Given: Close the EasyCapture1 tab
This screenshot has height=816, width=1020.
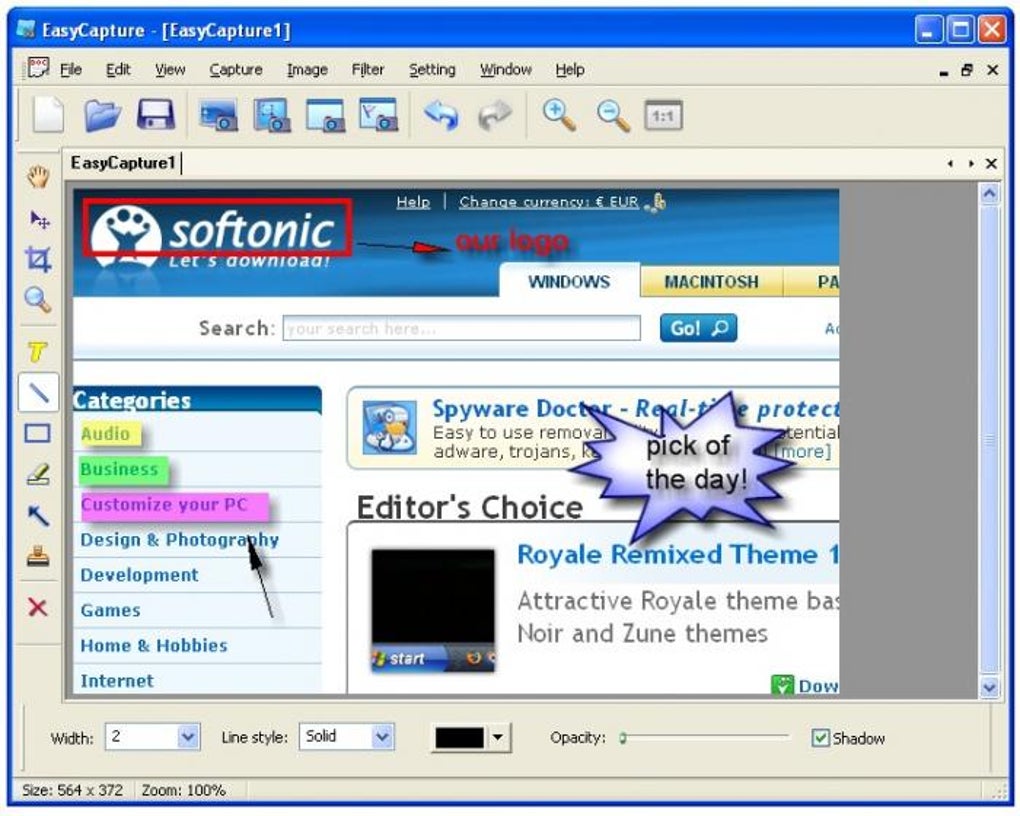Looking at the screenshot, I should tap(991, 163).
